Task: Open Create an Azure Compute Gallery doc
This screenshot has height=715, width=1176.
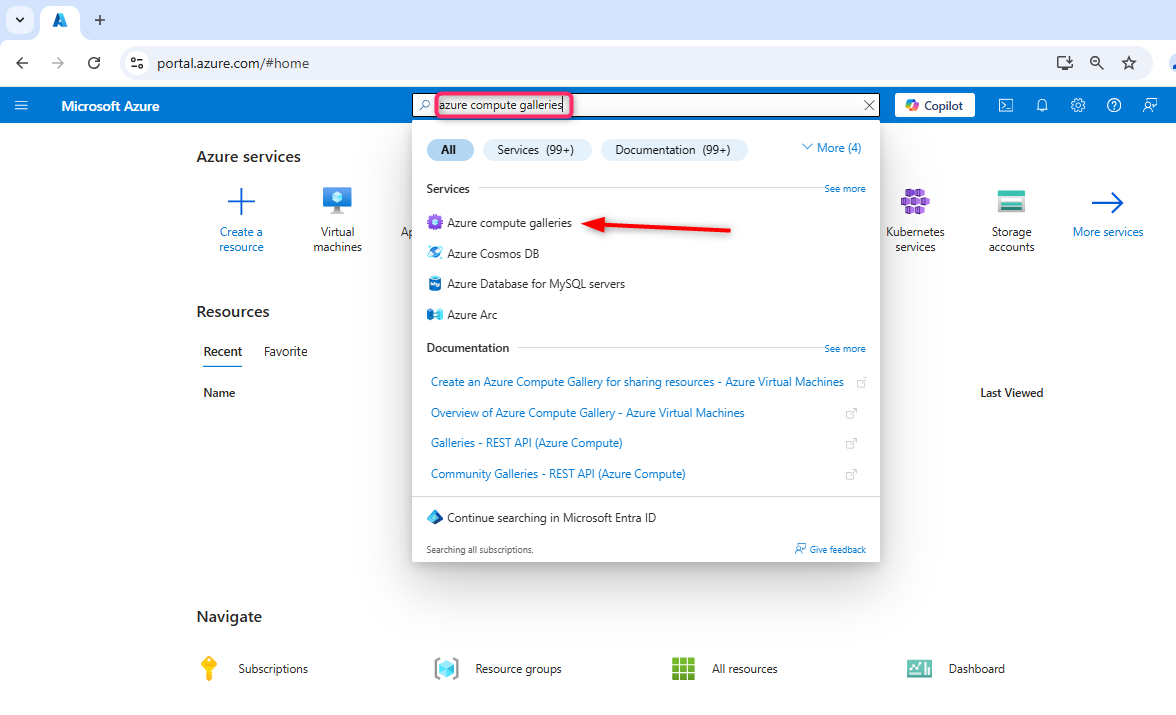Action: click(637, 382)
